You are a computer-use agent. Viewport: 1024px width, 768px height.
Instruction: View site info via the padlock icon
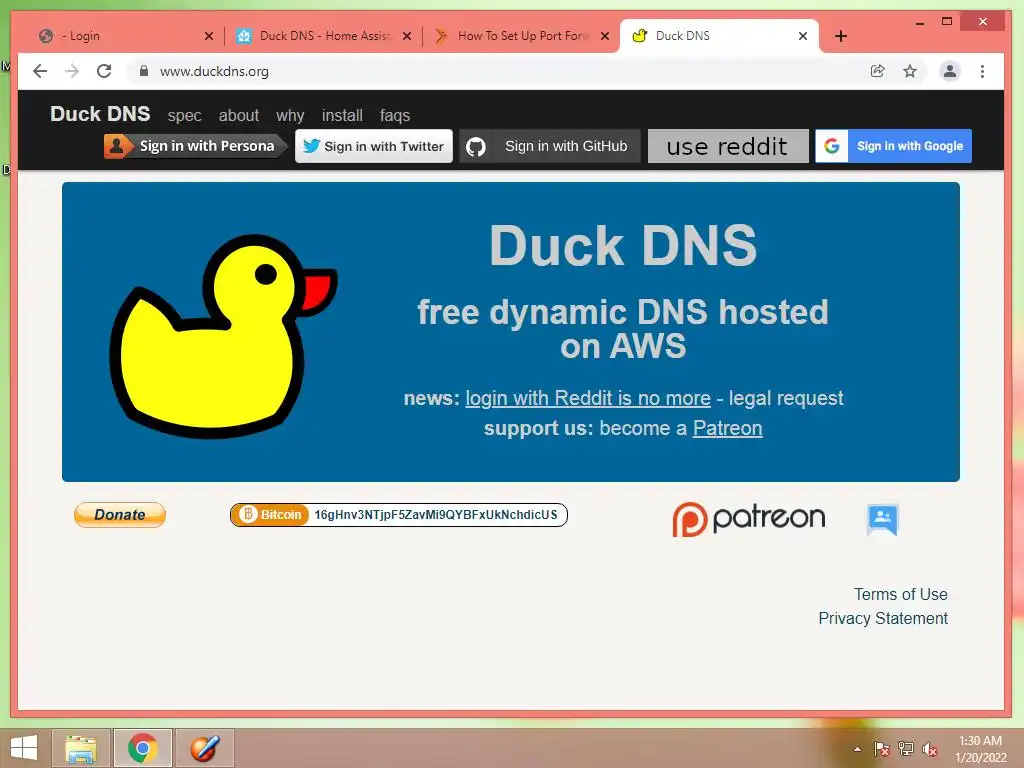tap(144, 71)
